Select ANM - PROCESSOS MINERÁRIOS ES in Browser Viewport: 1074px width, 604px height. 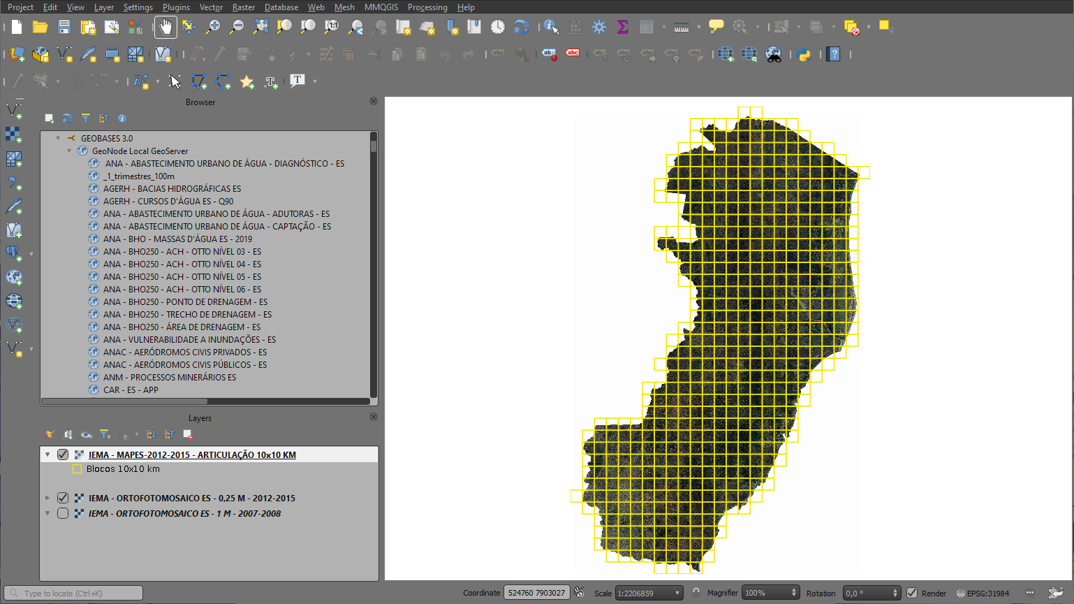pyautogui.click(x=170, y=377)
